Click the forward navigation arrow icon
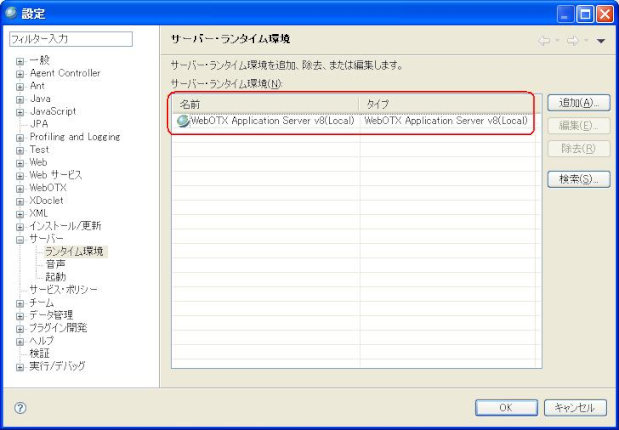Viewport: 619px width, 430px height. pyautogui.click(x=573, y=41)
